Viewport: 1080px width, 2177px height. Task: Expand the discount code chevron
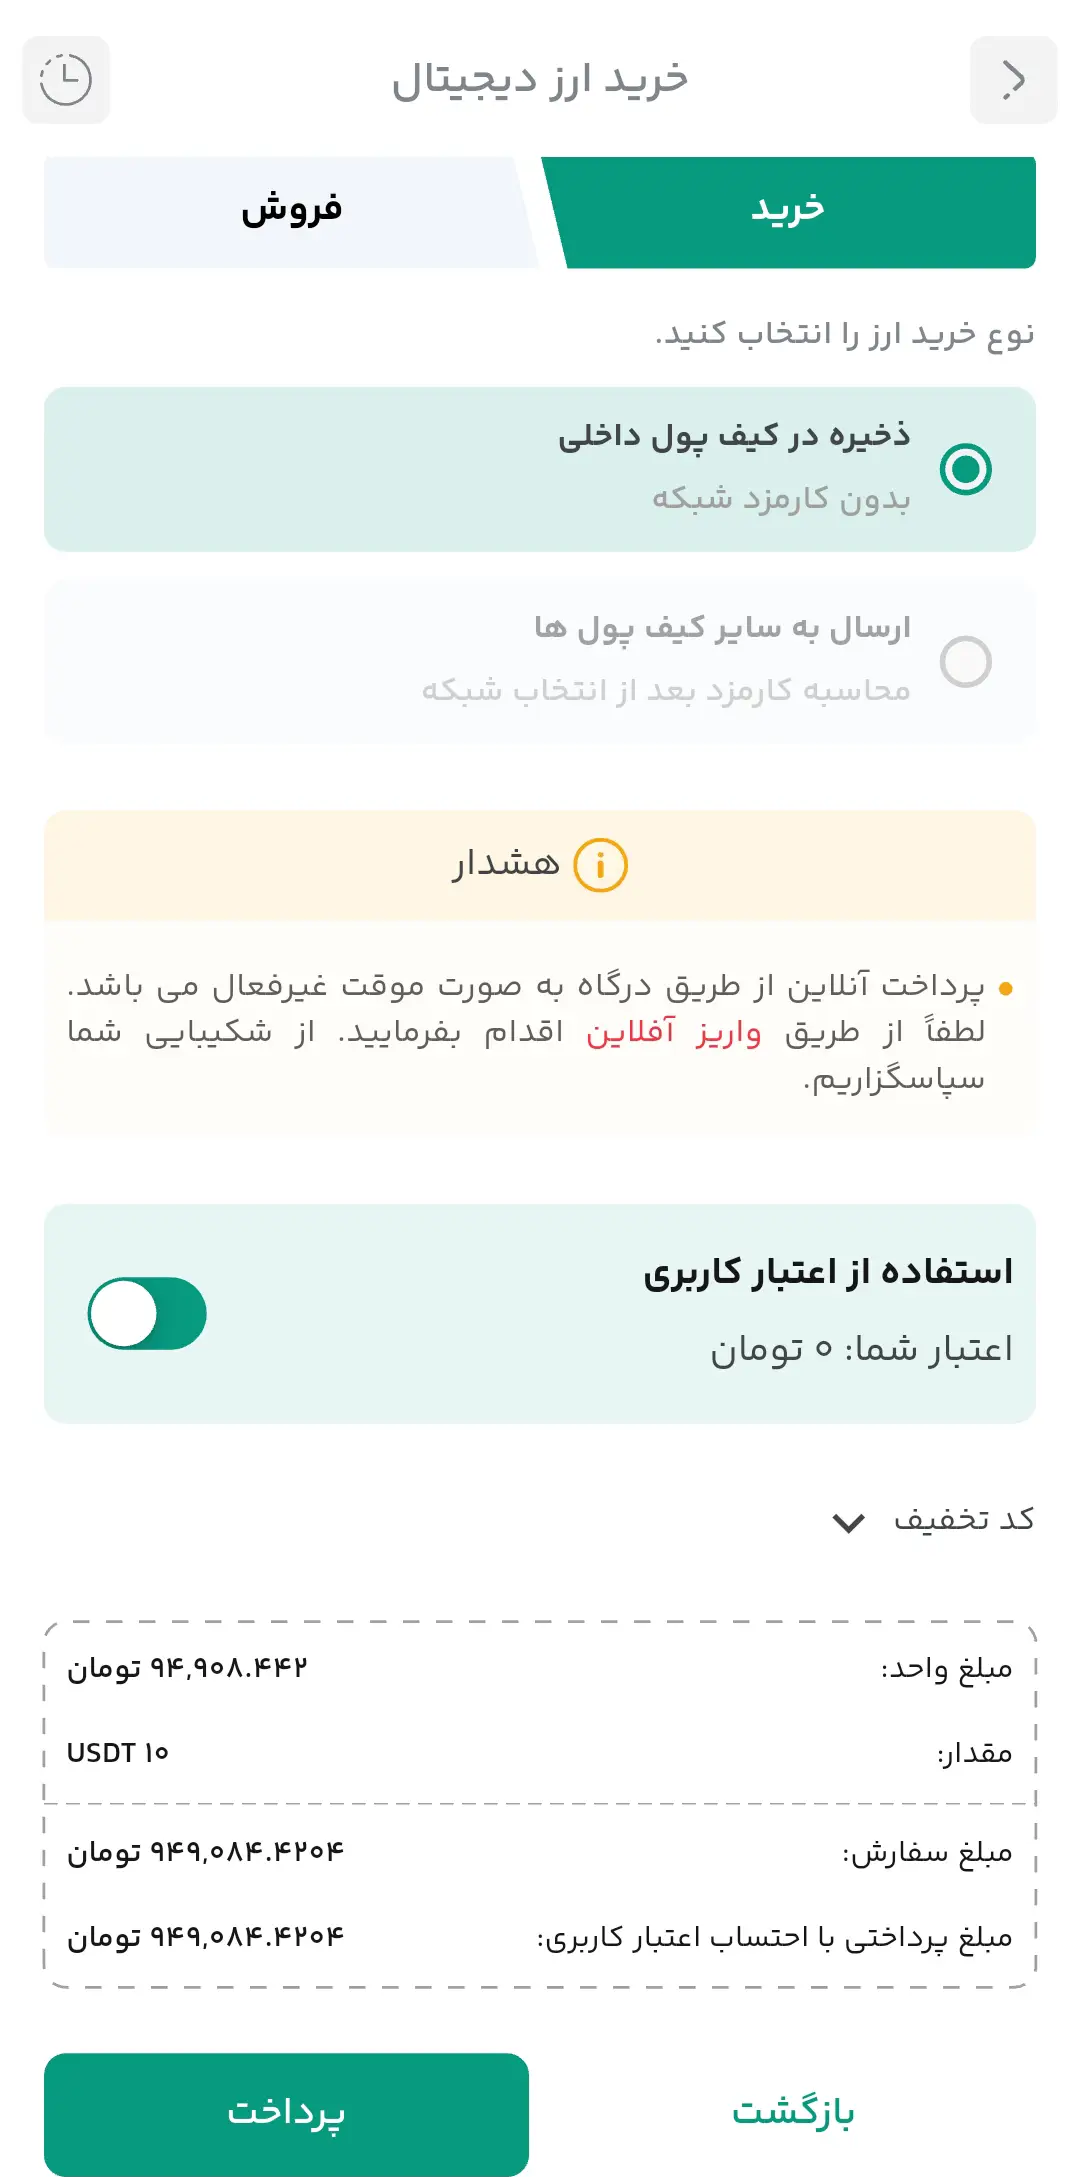pyautogui.click(x=848, y=1523)
